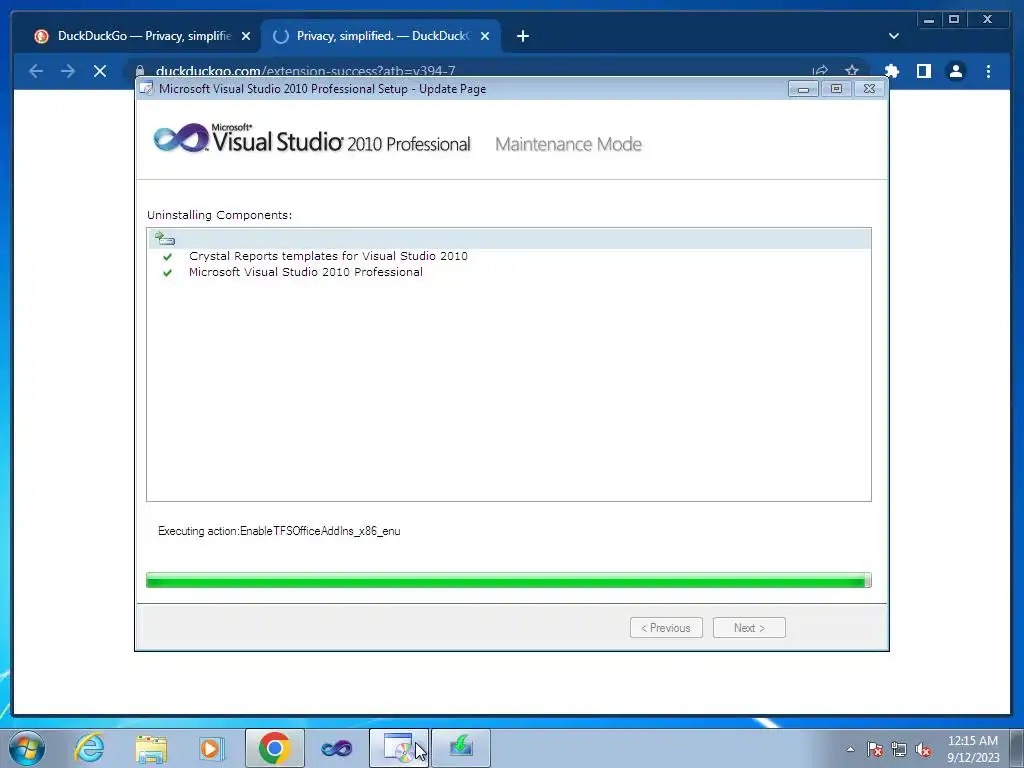Screen dimensions: 1024x768
Task: Open a new Chrome tab
Action: click(x=522, y=36)
